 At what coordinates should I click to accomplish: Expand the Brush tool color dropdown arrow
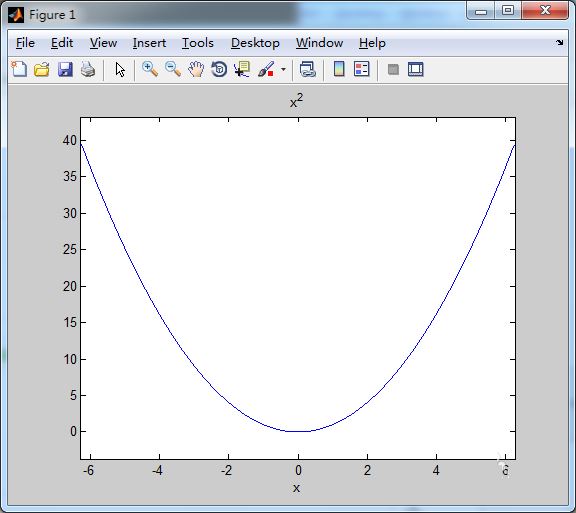pyautogui.click(x=283, y=69)
